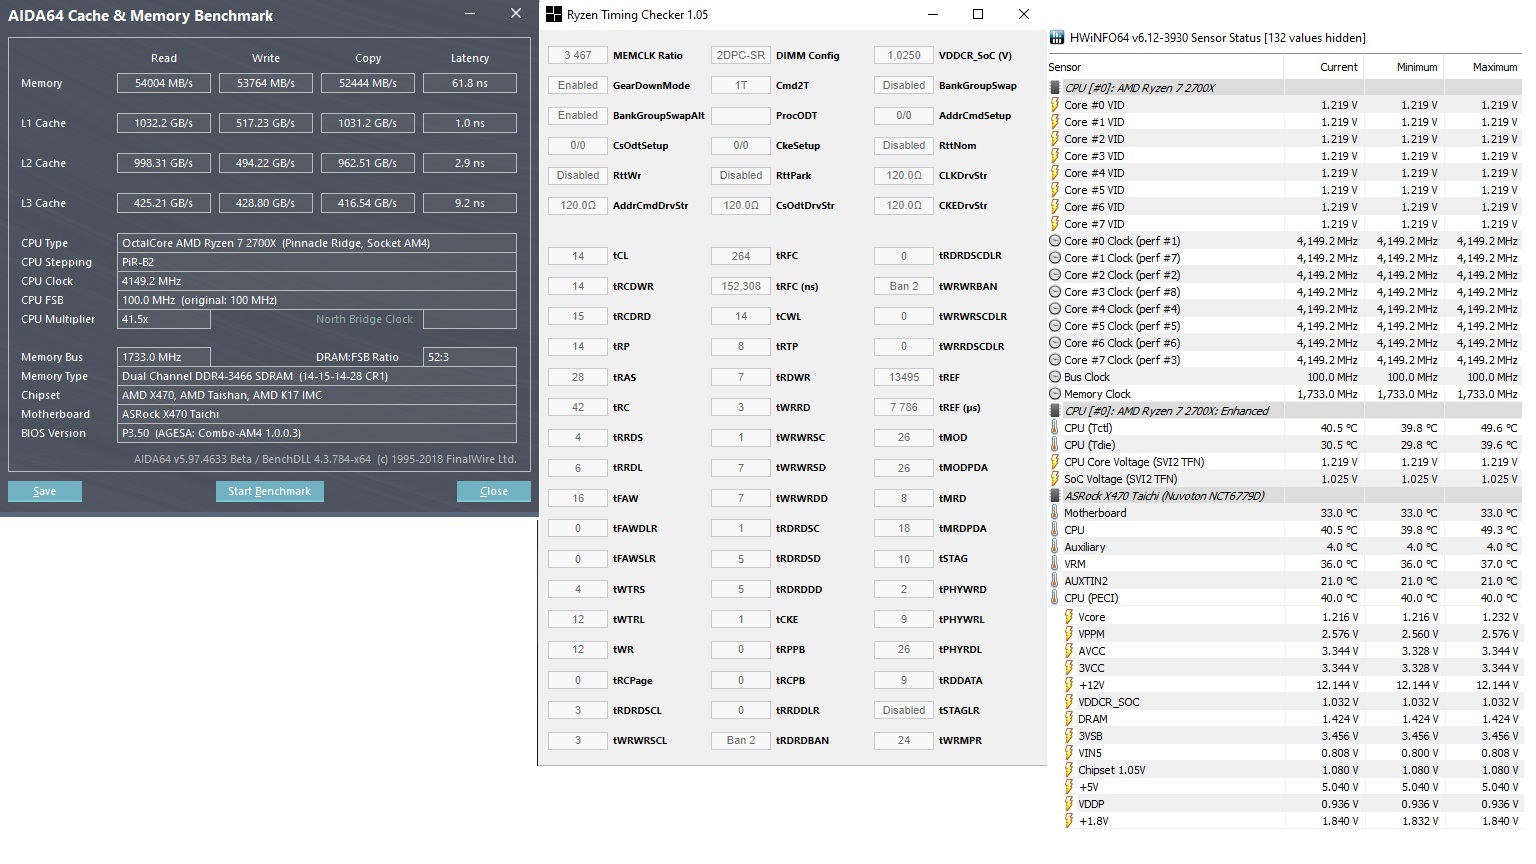
Task: Click the tWRWRBAN value field
Action: click(x=904, y=286)
